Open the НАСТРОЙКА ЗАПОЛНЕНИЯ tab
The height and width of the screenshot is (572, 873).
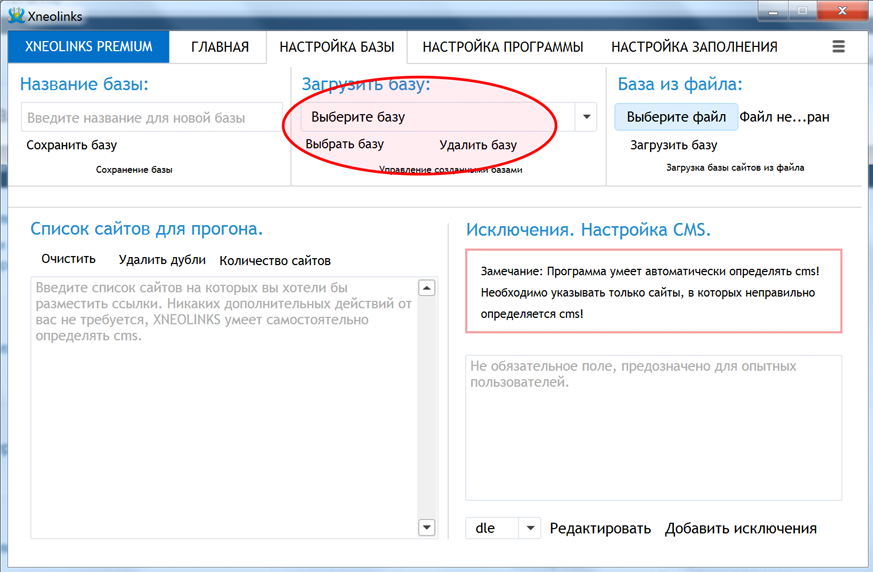pos(694,47)
